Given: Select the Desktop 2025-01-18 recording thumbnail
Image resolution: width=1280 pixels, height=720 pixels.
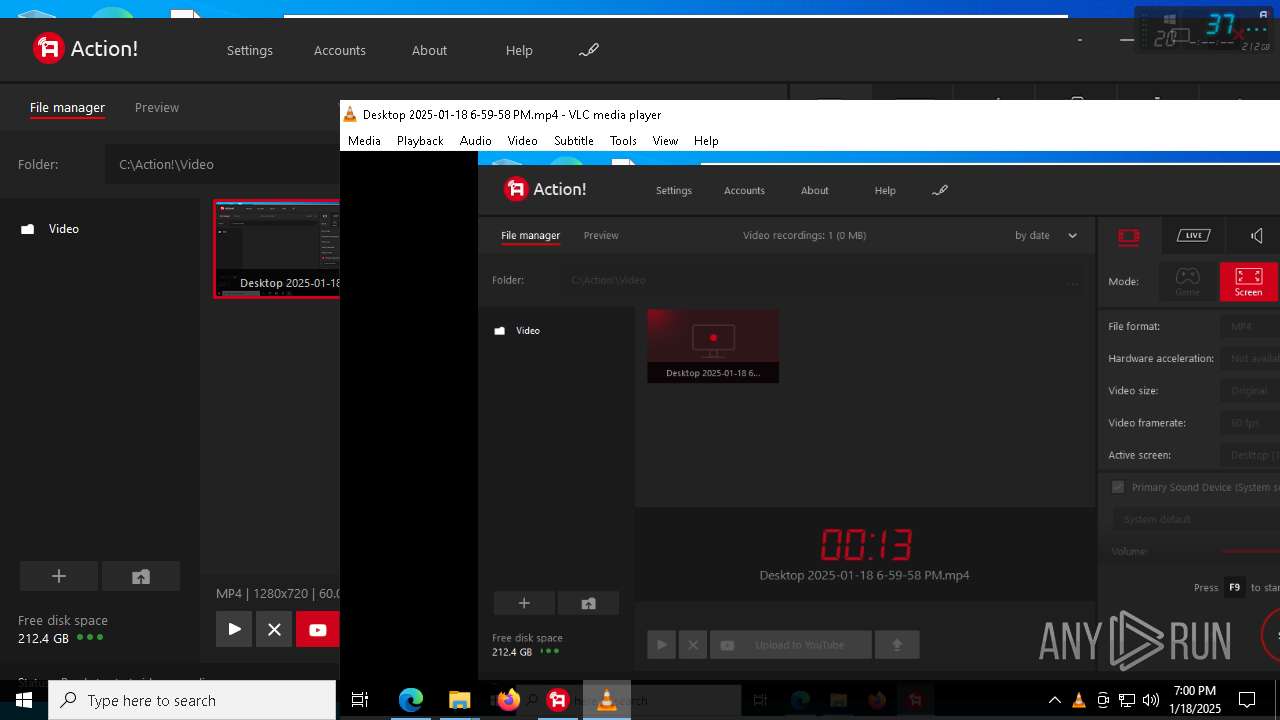Looking at the screenshot, I should (x=277, y=249).
